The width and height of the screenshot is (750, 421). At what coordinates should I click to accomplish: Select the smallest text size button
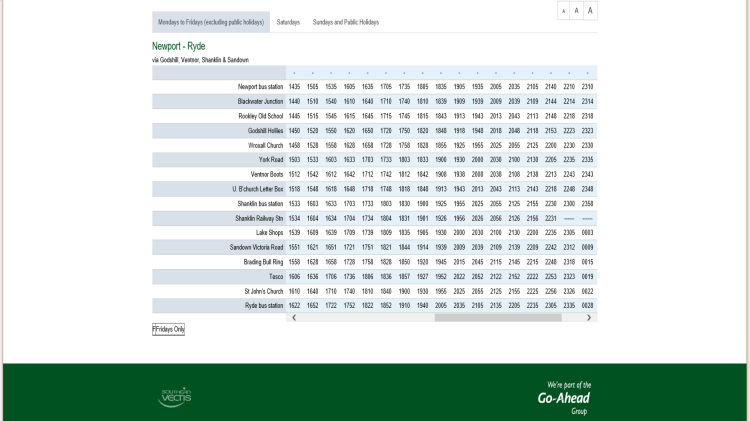click(x=564, y=11)
